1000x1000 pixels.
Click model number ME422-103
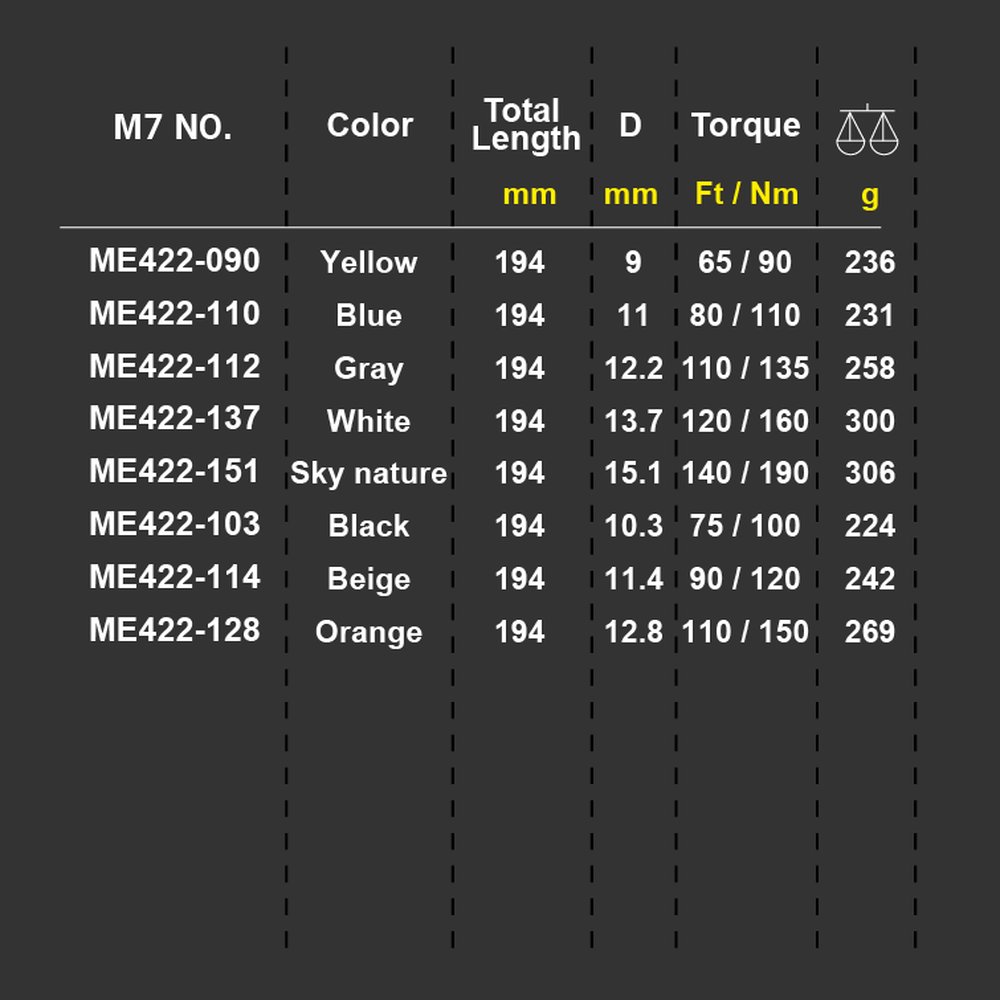175,524
